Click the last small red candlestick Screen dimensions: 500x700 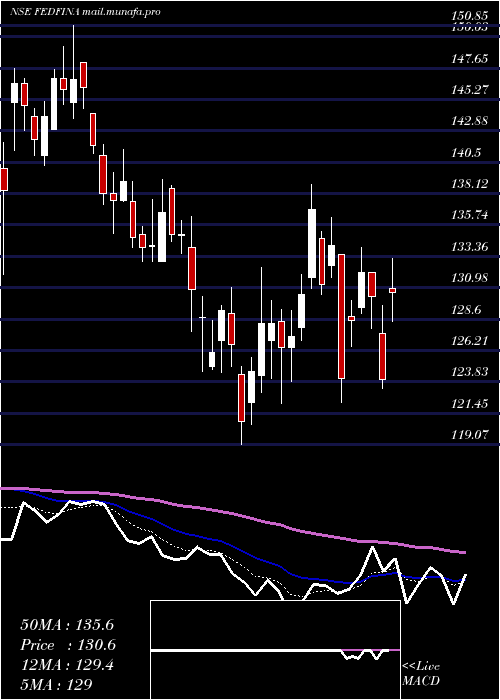[x=393, y=290]
